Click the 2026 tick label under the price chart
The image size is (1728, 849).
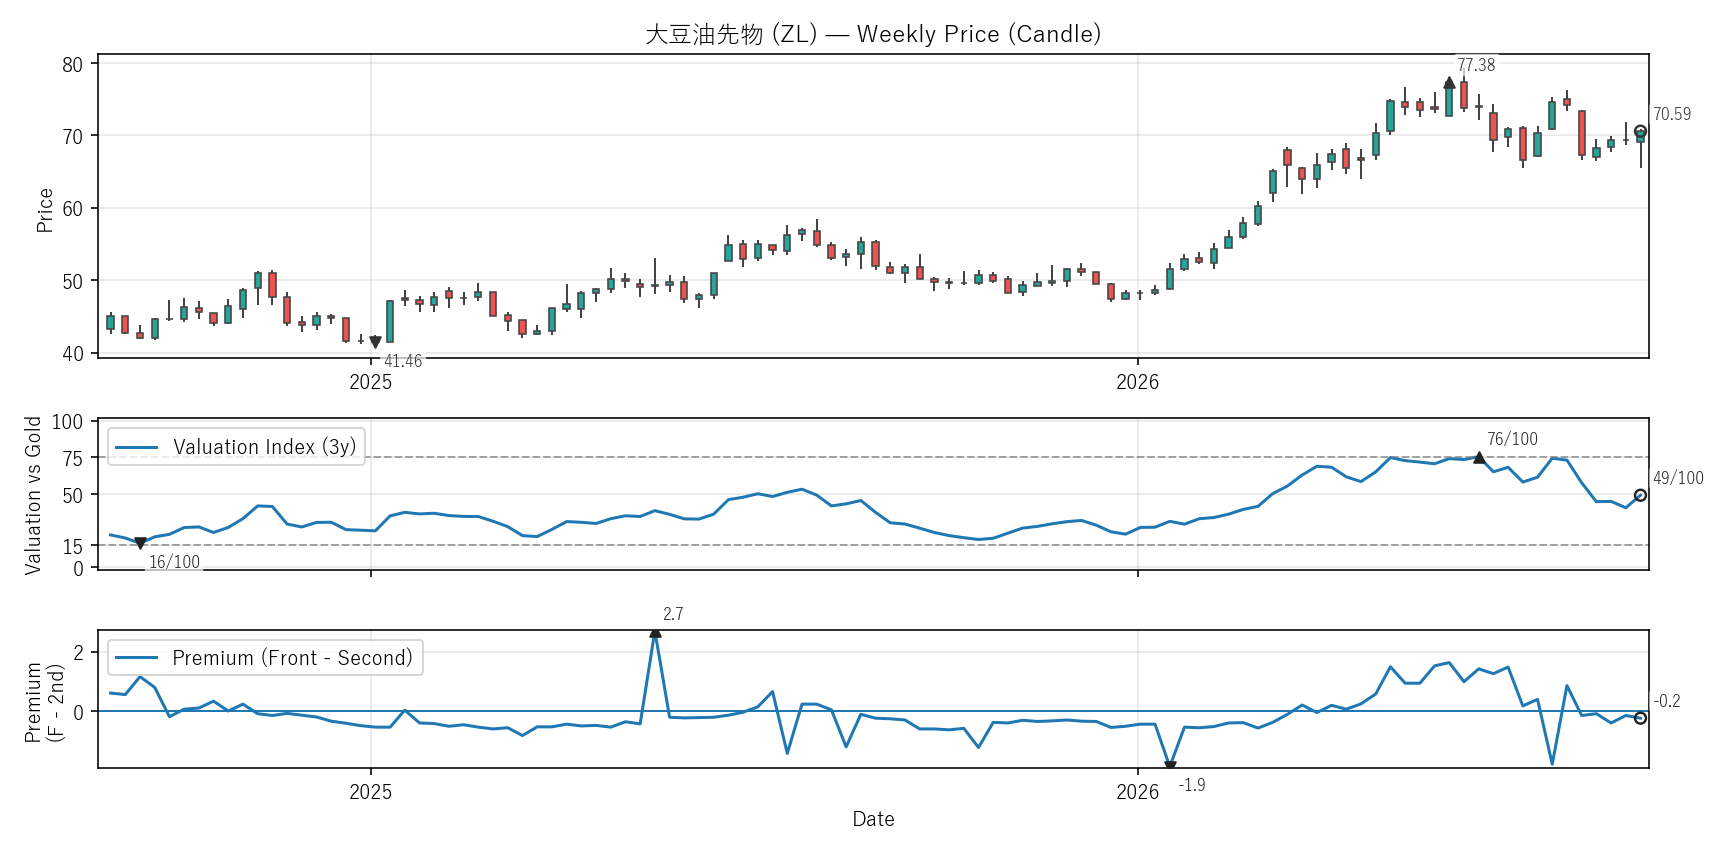coord(1138,382)
